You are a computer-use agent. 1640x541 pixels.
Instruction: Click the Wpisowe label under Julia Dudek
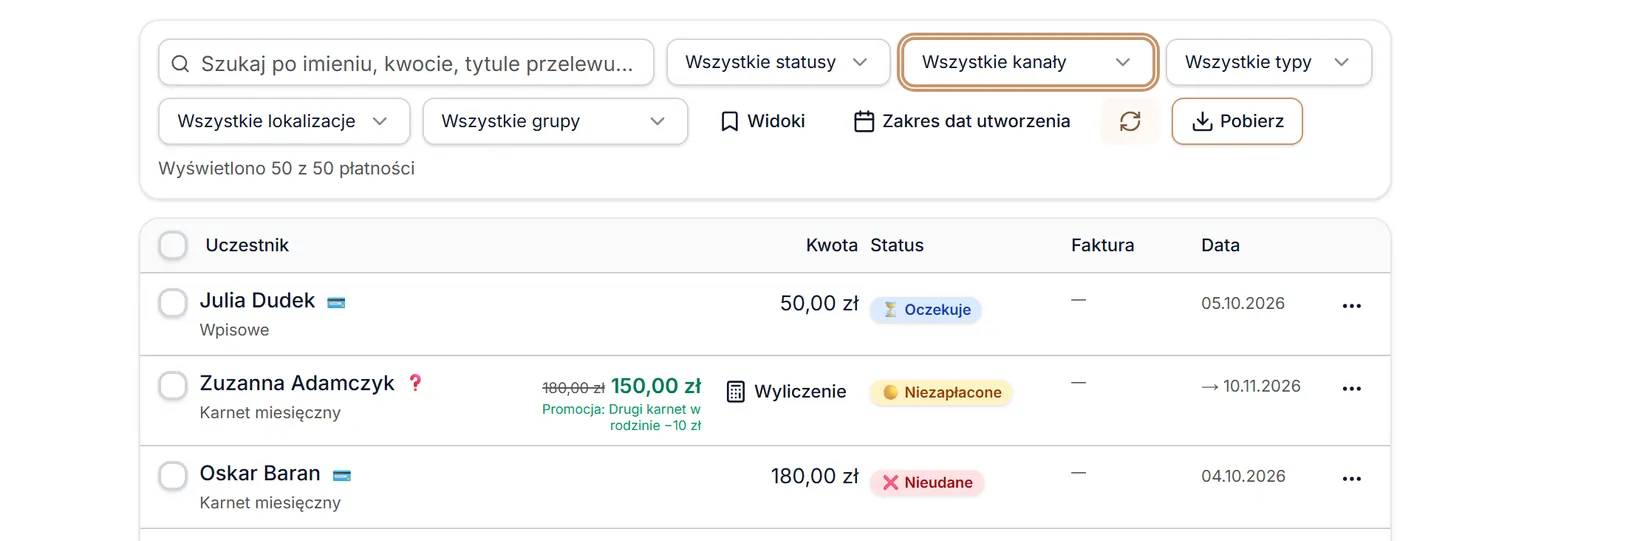coord(234,330)
